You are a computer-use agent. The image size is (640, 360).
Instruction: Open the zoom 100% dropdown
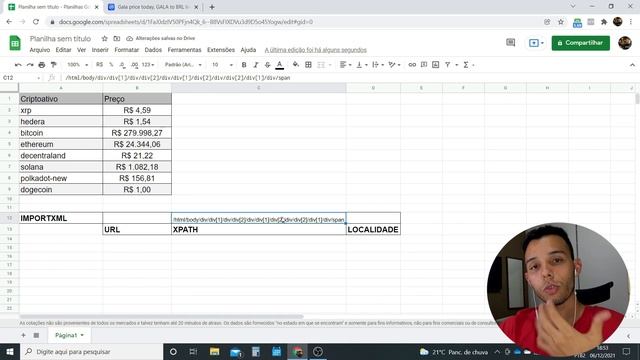click(77, 65)
